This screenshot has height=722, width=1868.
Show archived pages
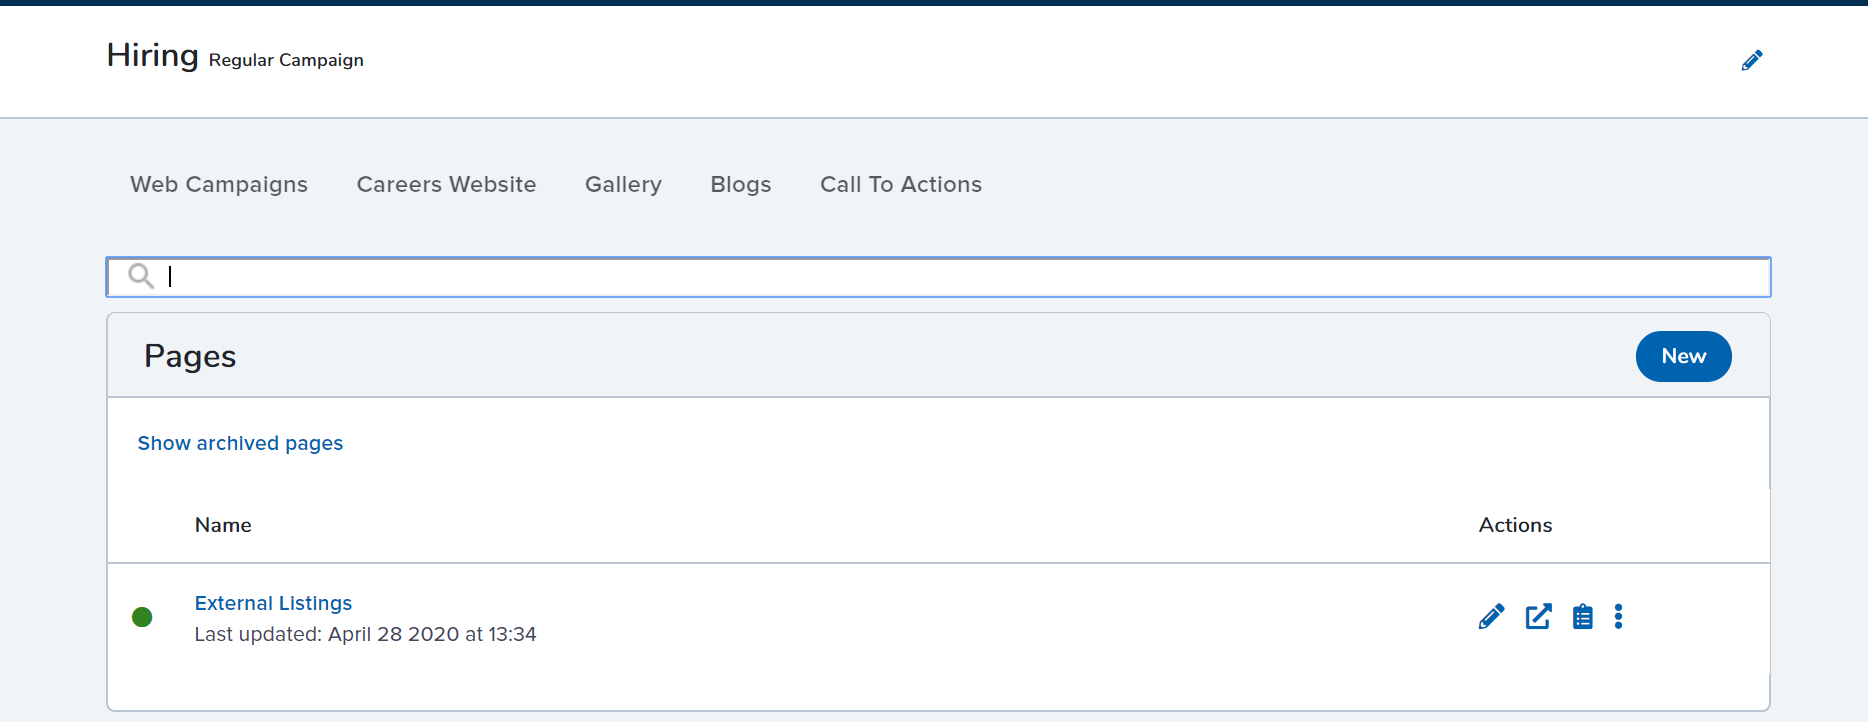(240, 443)
